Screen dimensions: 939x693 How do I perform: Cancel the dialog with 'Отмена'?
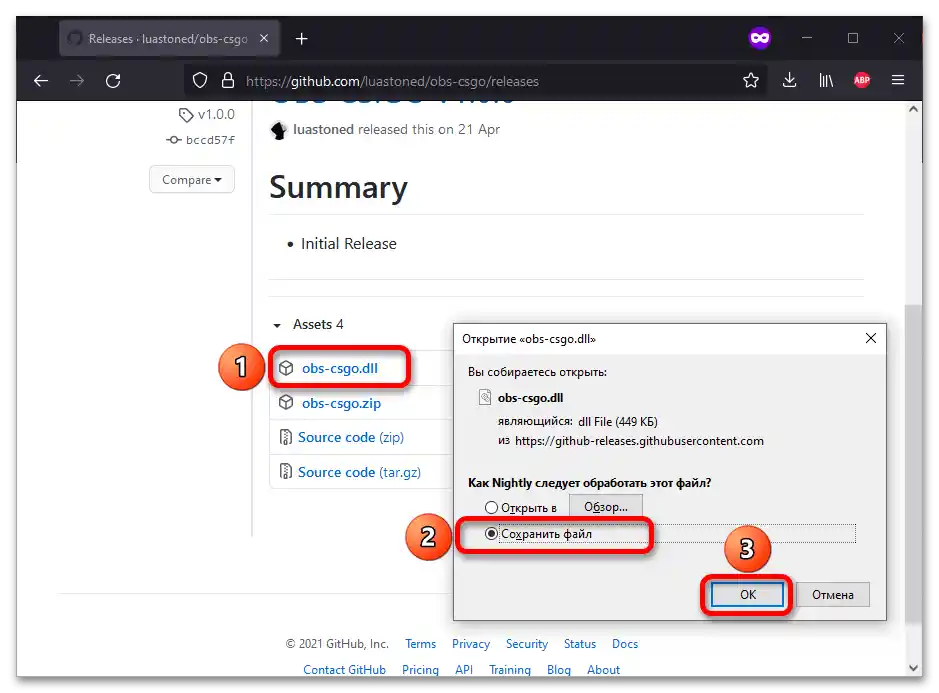pos(832,595)
